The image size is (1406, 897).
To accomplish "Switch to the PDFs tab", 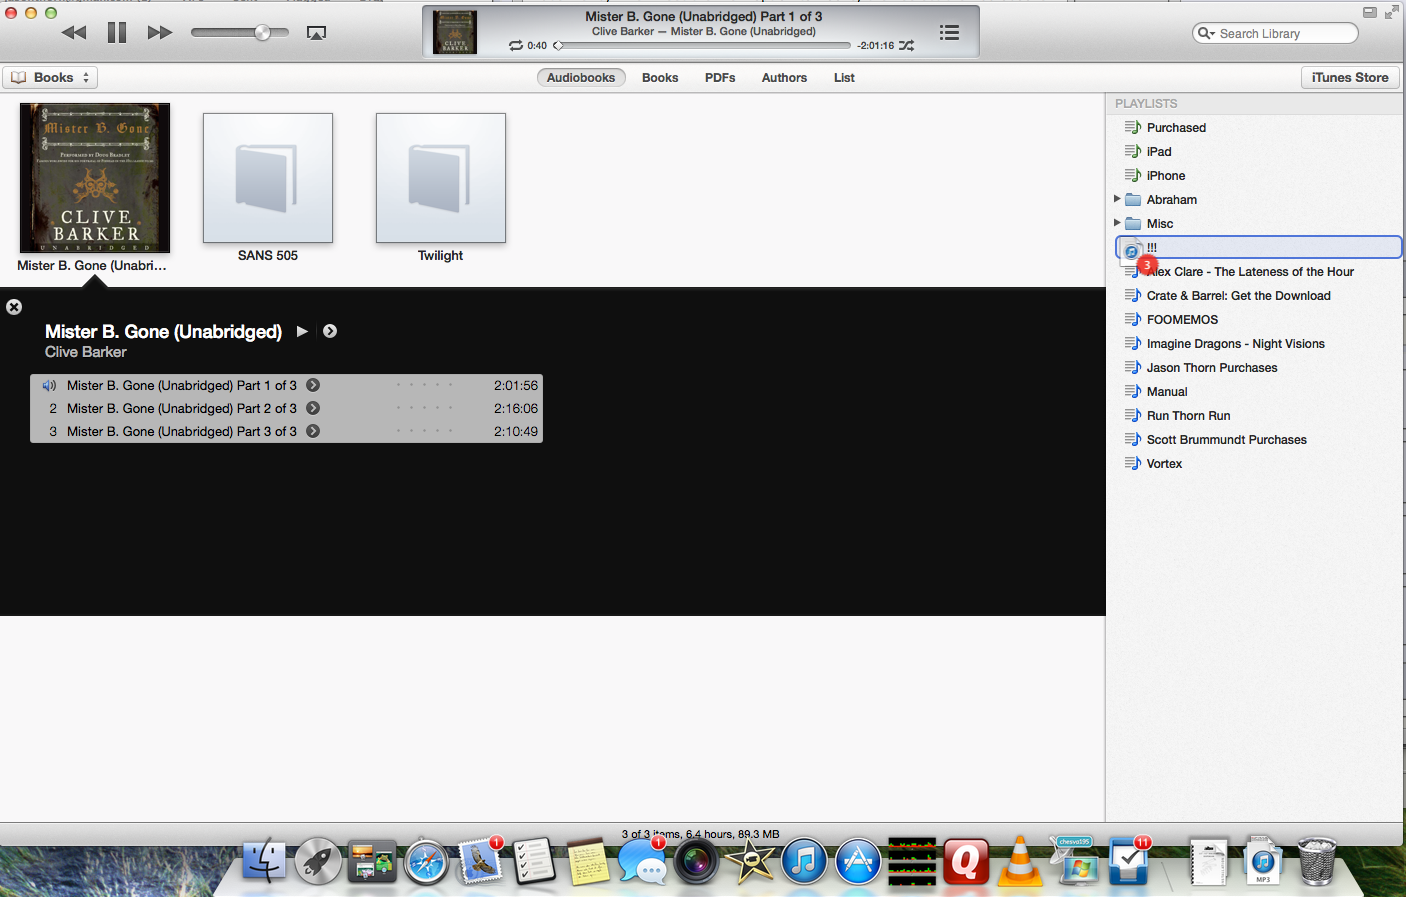I will tap(720, 77).
